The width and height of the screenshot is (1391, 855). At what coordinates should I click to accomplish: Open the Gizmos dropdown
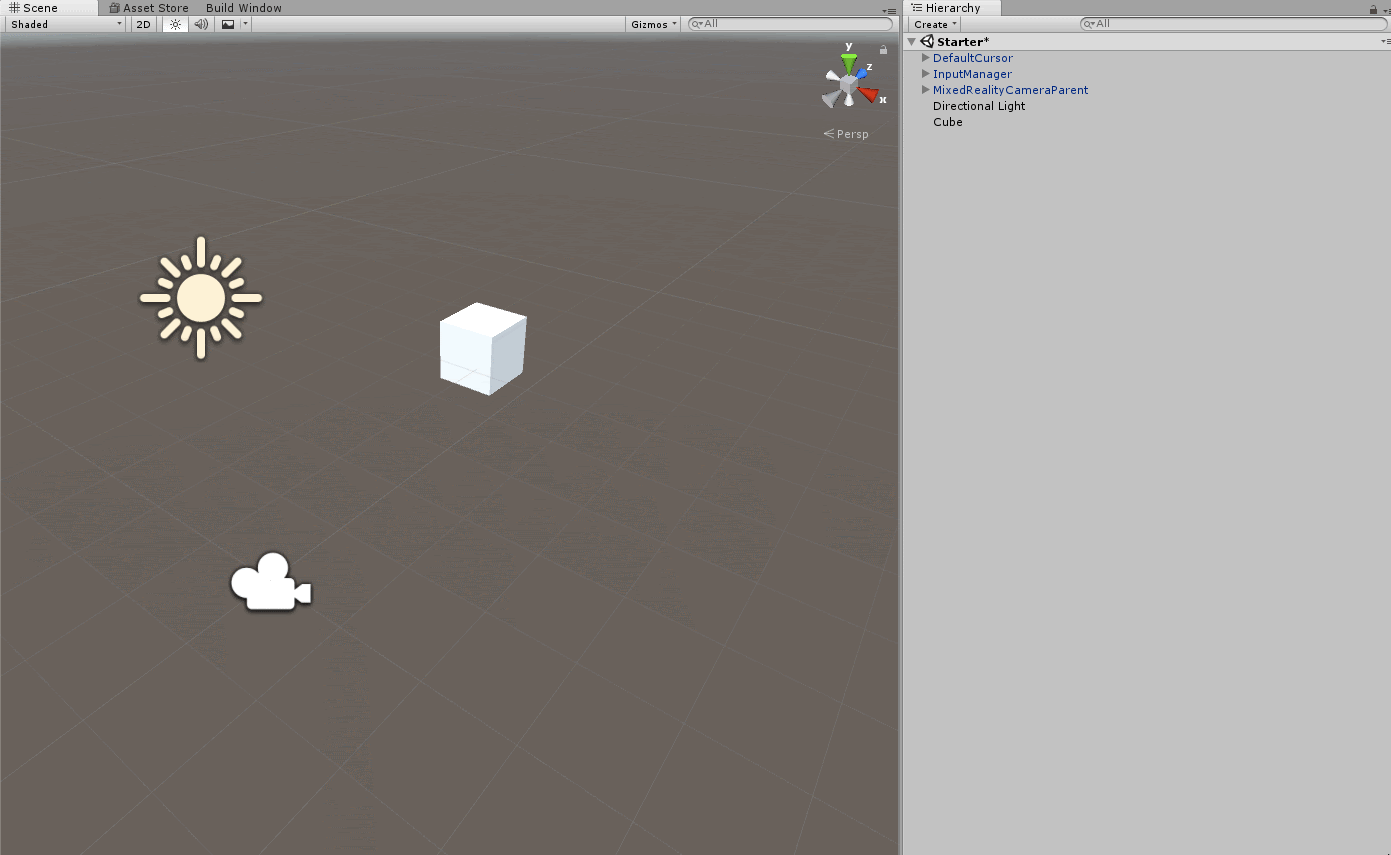[x=654, y=24]
